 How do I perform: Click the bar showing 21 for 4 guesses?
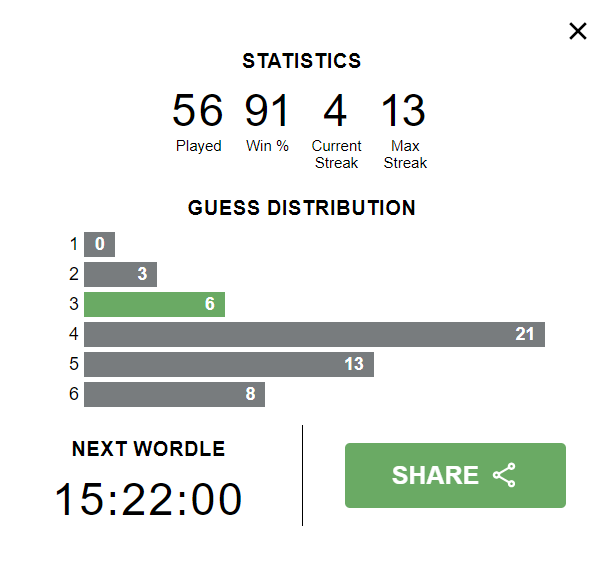pyautogui.click(x=314, y=334)
